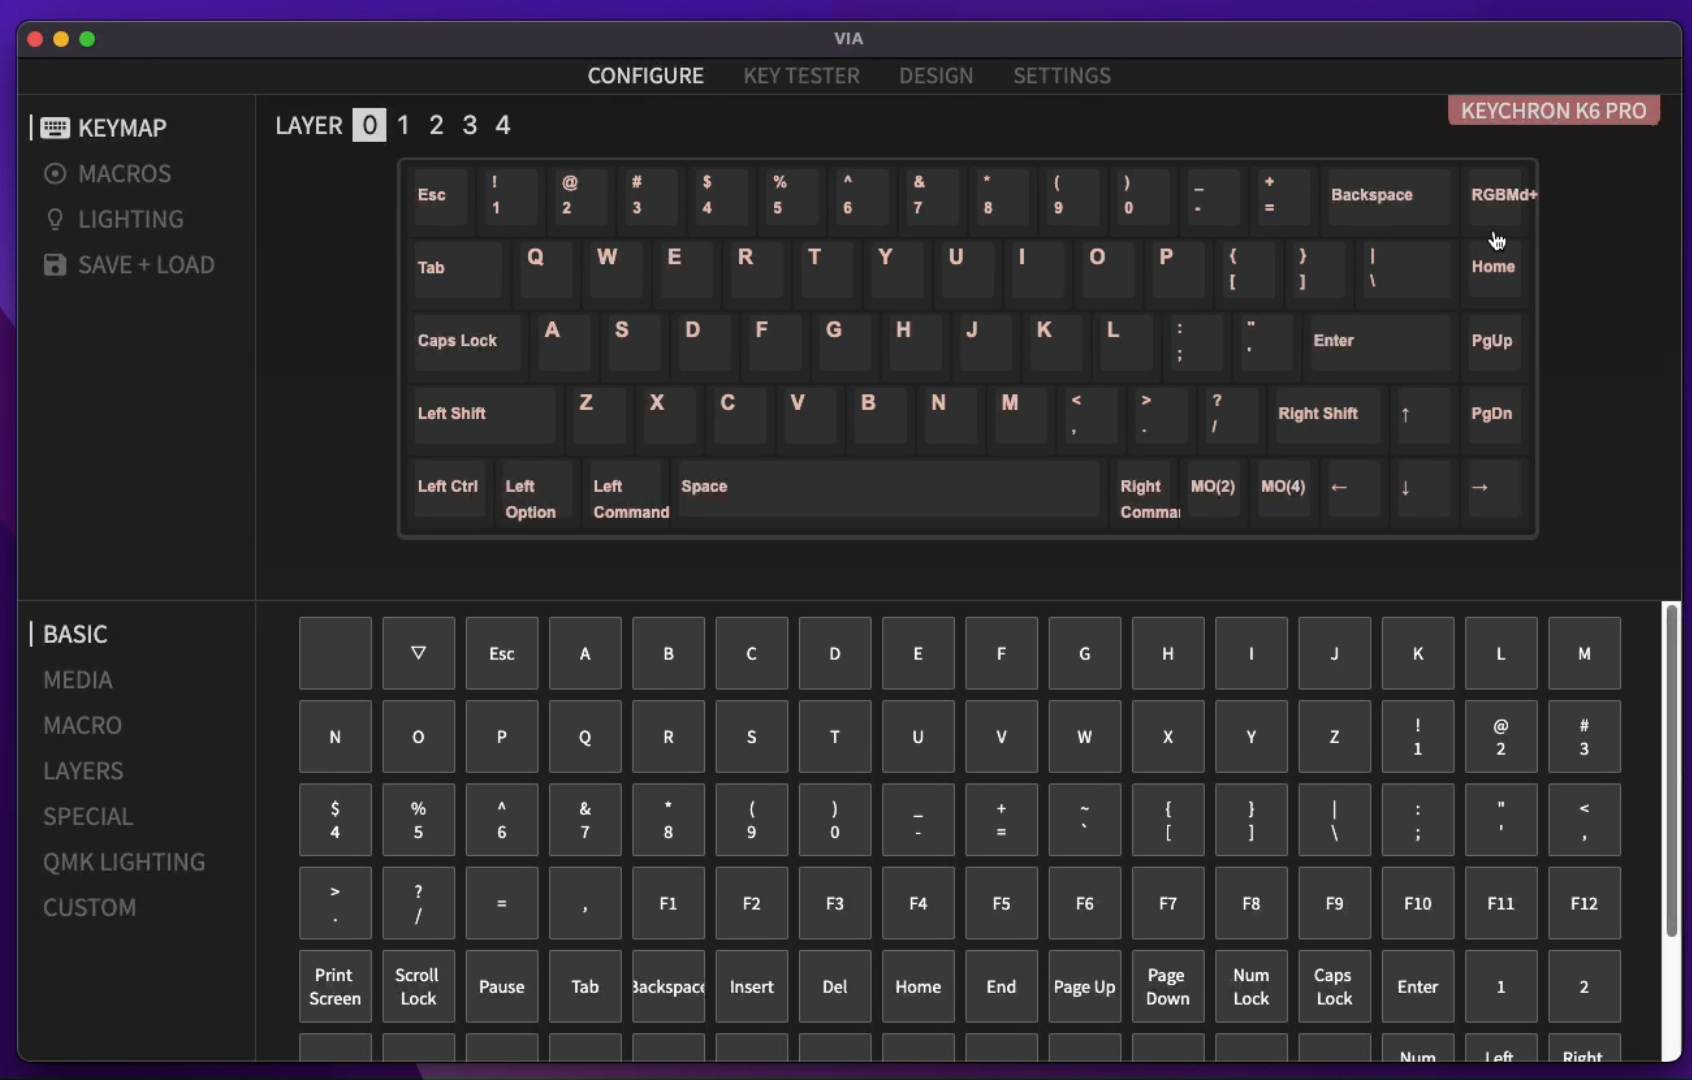Open the Keymap section in sidebar
The width and height of the screenshot is (1692, 1080).
104,128
